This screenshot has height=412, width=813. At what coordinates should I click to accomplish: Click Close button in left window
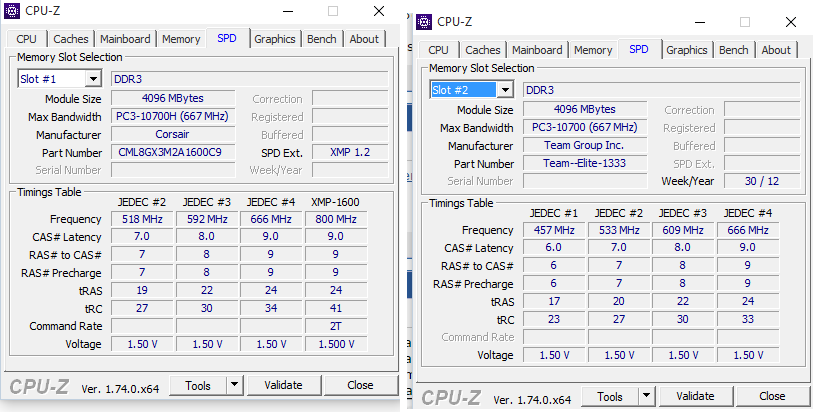coord(360,385)
